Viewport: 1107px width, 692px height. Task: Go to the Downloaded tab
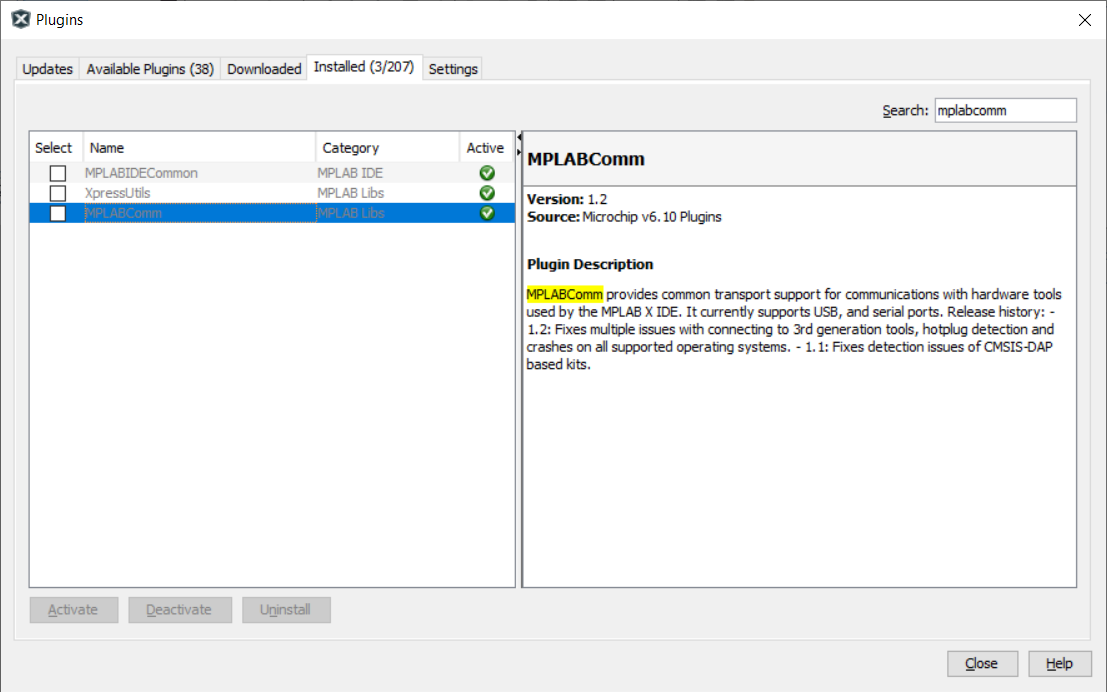pos(264,69)
